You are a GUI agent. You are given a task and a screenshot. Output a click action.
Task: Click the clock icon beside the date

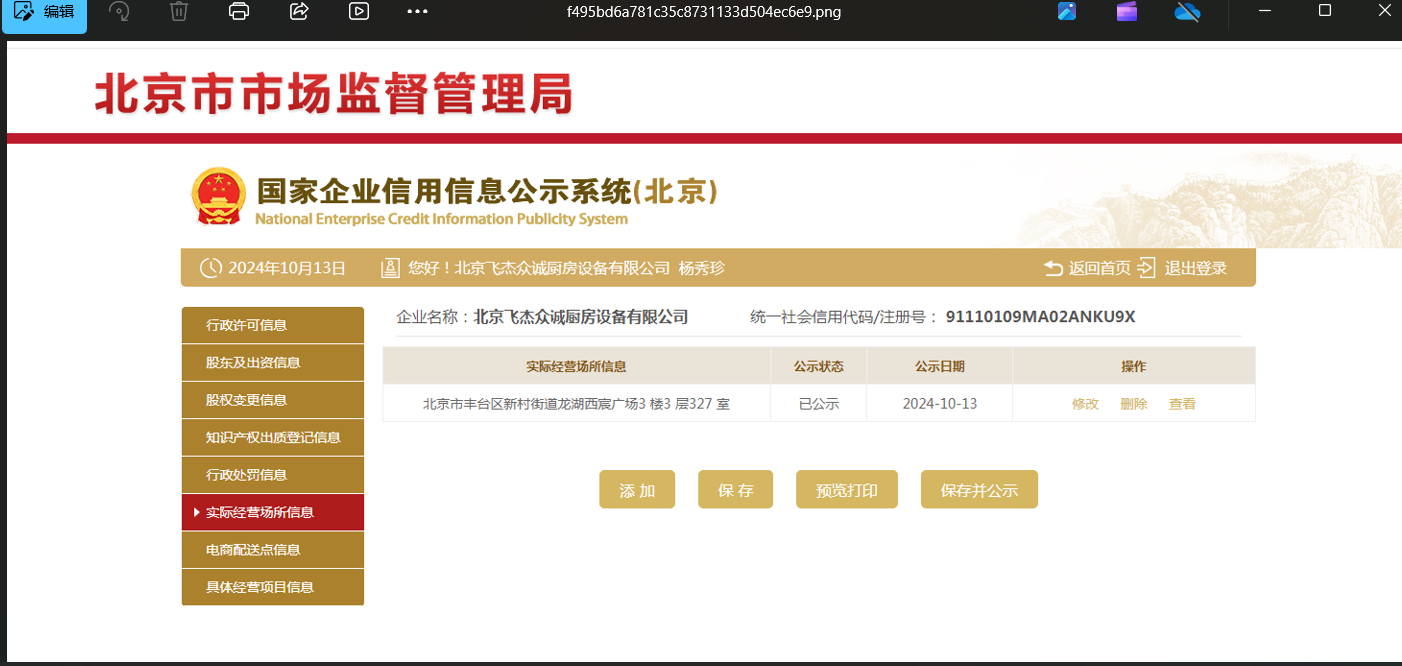pyautogui.click(x=210, y=268)
